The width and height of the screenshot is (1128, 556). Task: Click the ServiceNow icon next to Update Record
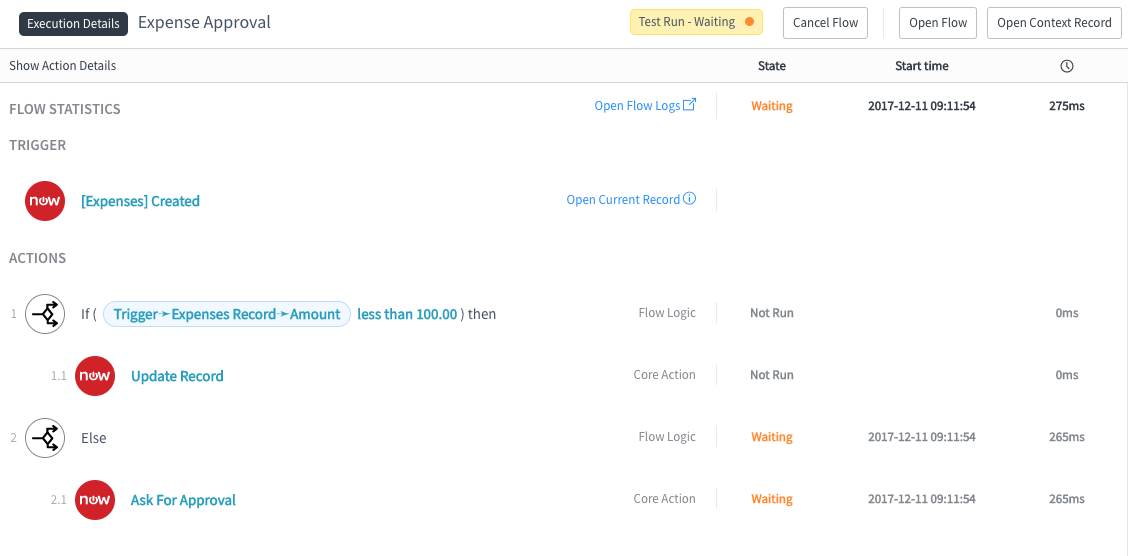pos(95,375)
